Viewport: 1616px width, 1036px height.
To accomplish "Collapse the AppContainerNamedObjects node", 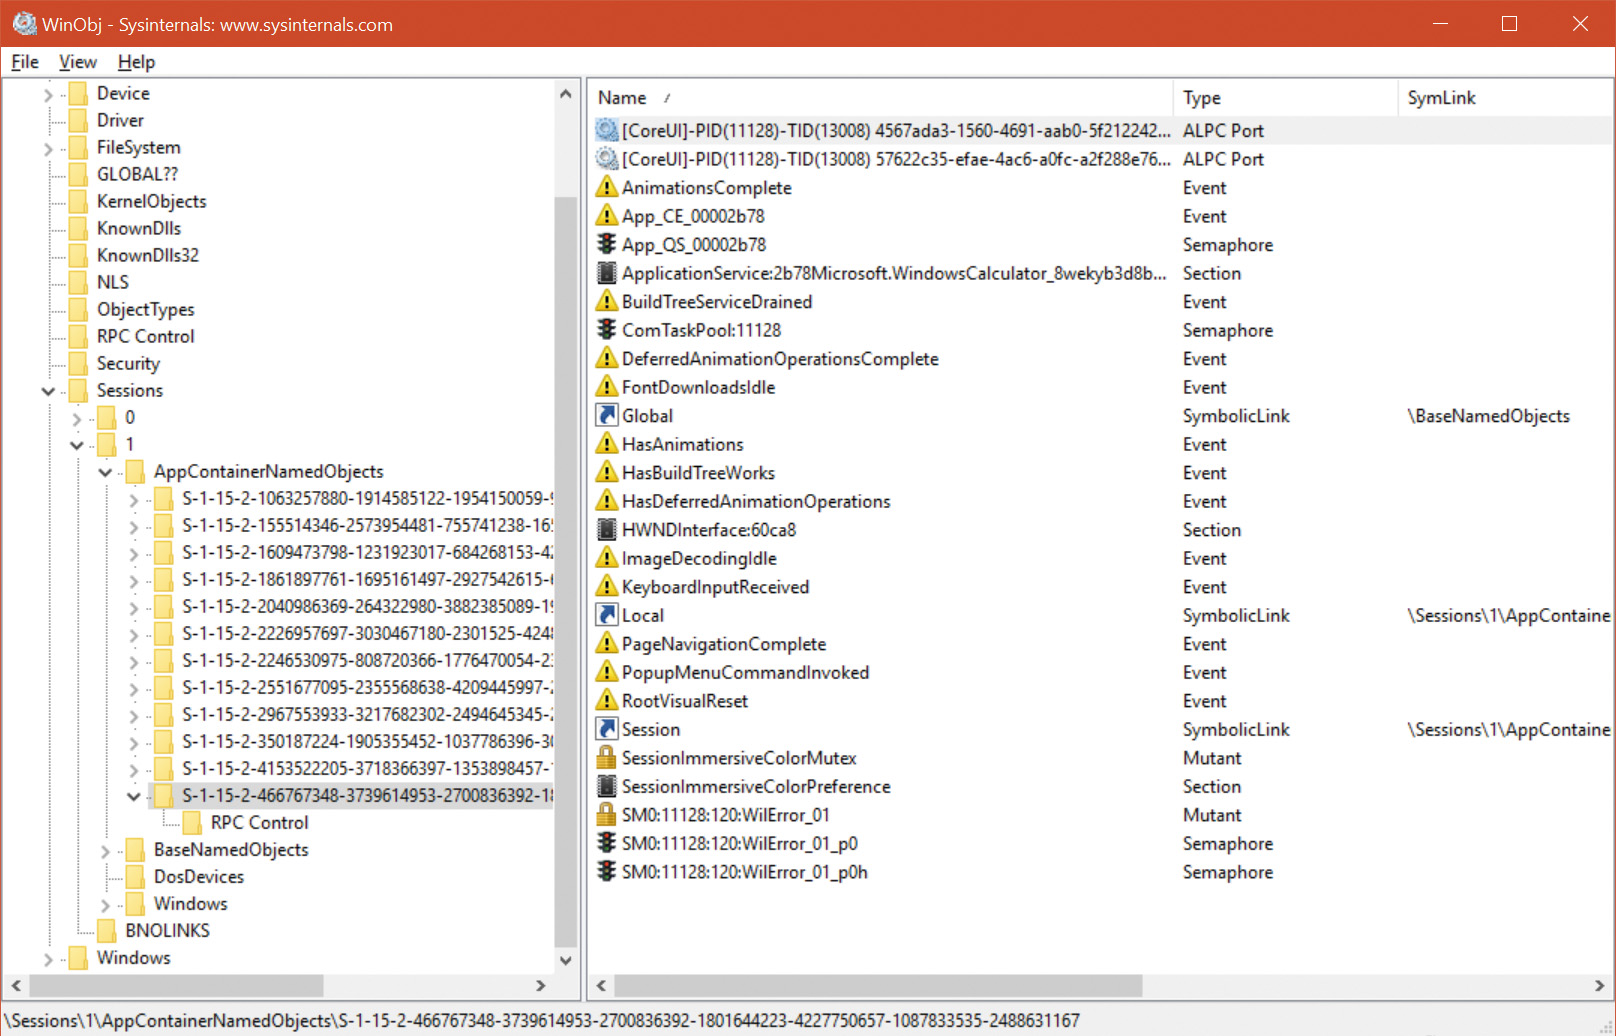I will pos(105,472).
